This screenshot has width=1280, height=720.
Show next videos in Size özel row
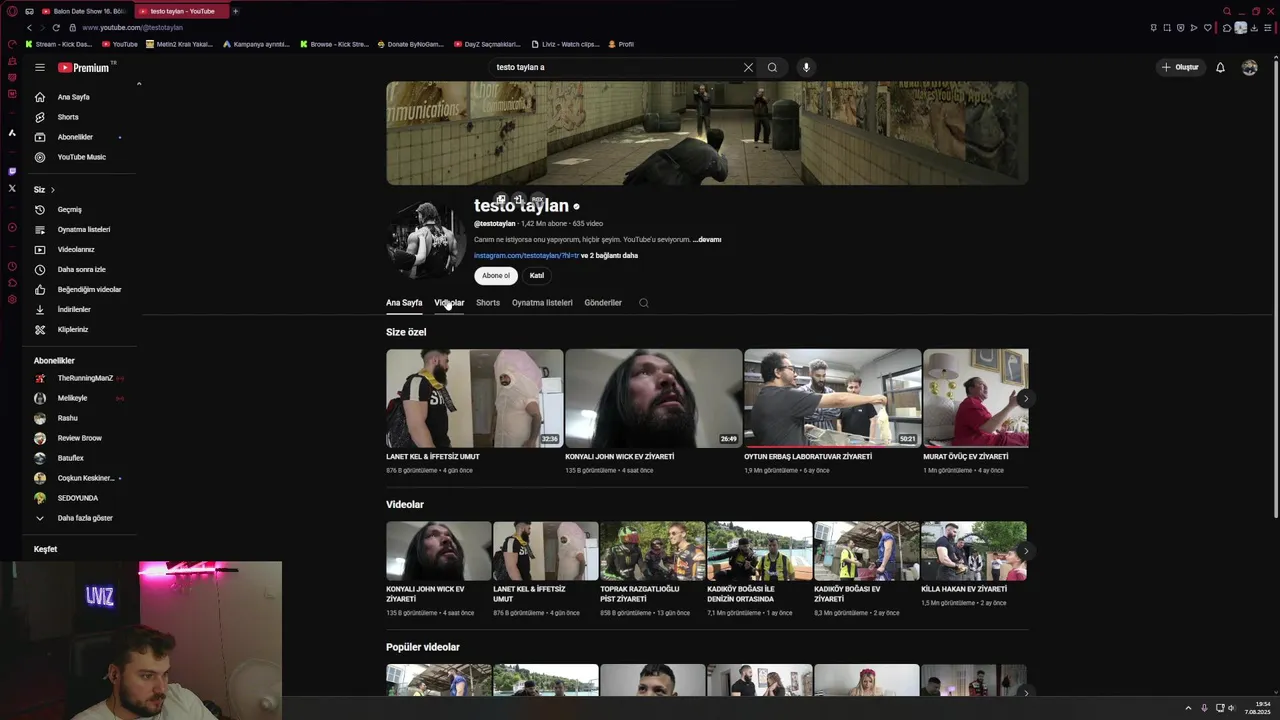point(1025,398)
